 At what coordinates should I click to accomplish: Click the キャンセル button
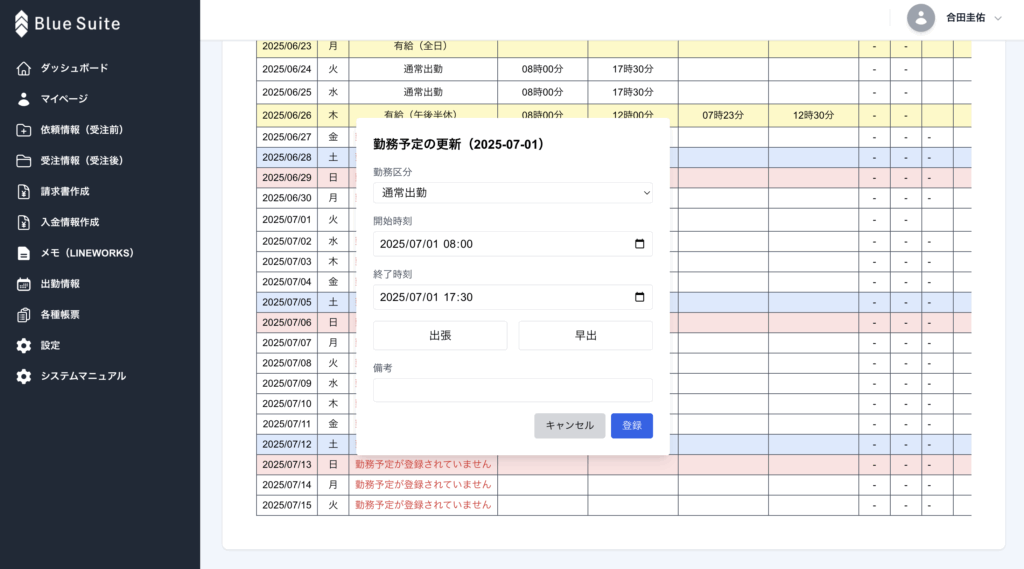click(569, 425)
